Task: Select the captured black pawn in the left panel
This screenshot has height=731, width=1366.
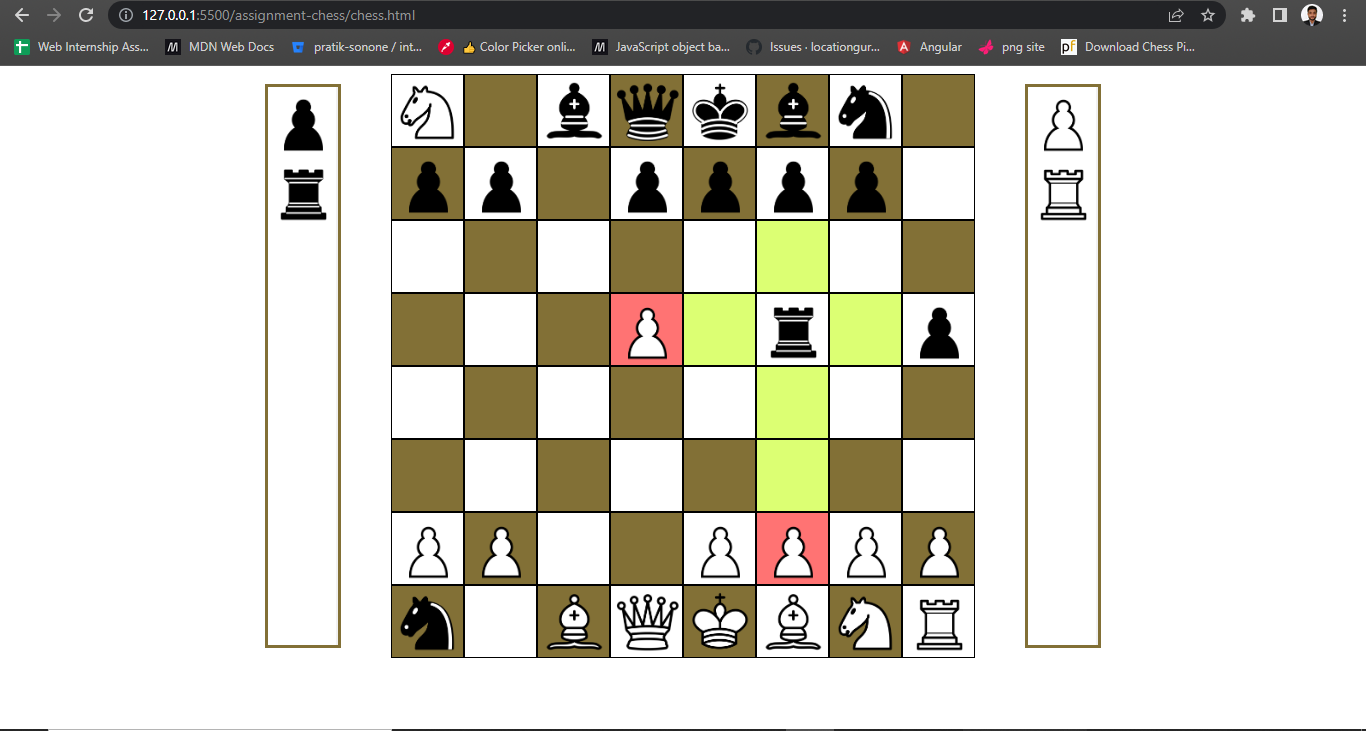Action: (303, 125)
